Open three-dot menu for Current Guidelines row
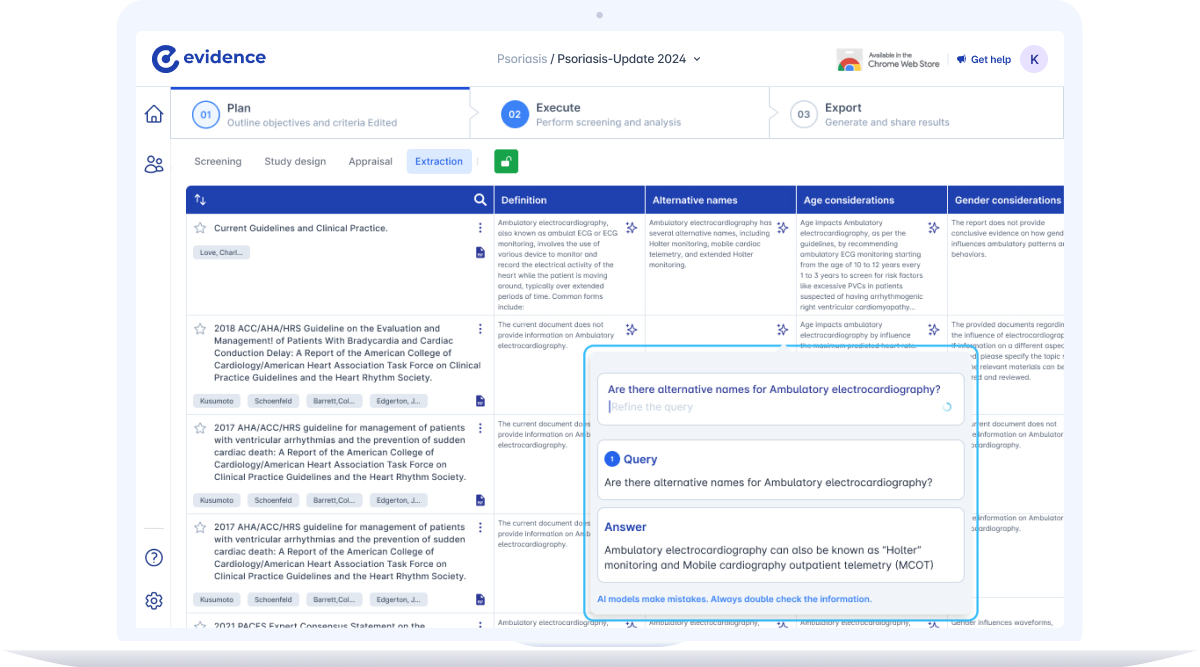This screenshot has height=667, width=1200. coord(480,228)
